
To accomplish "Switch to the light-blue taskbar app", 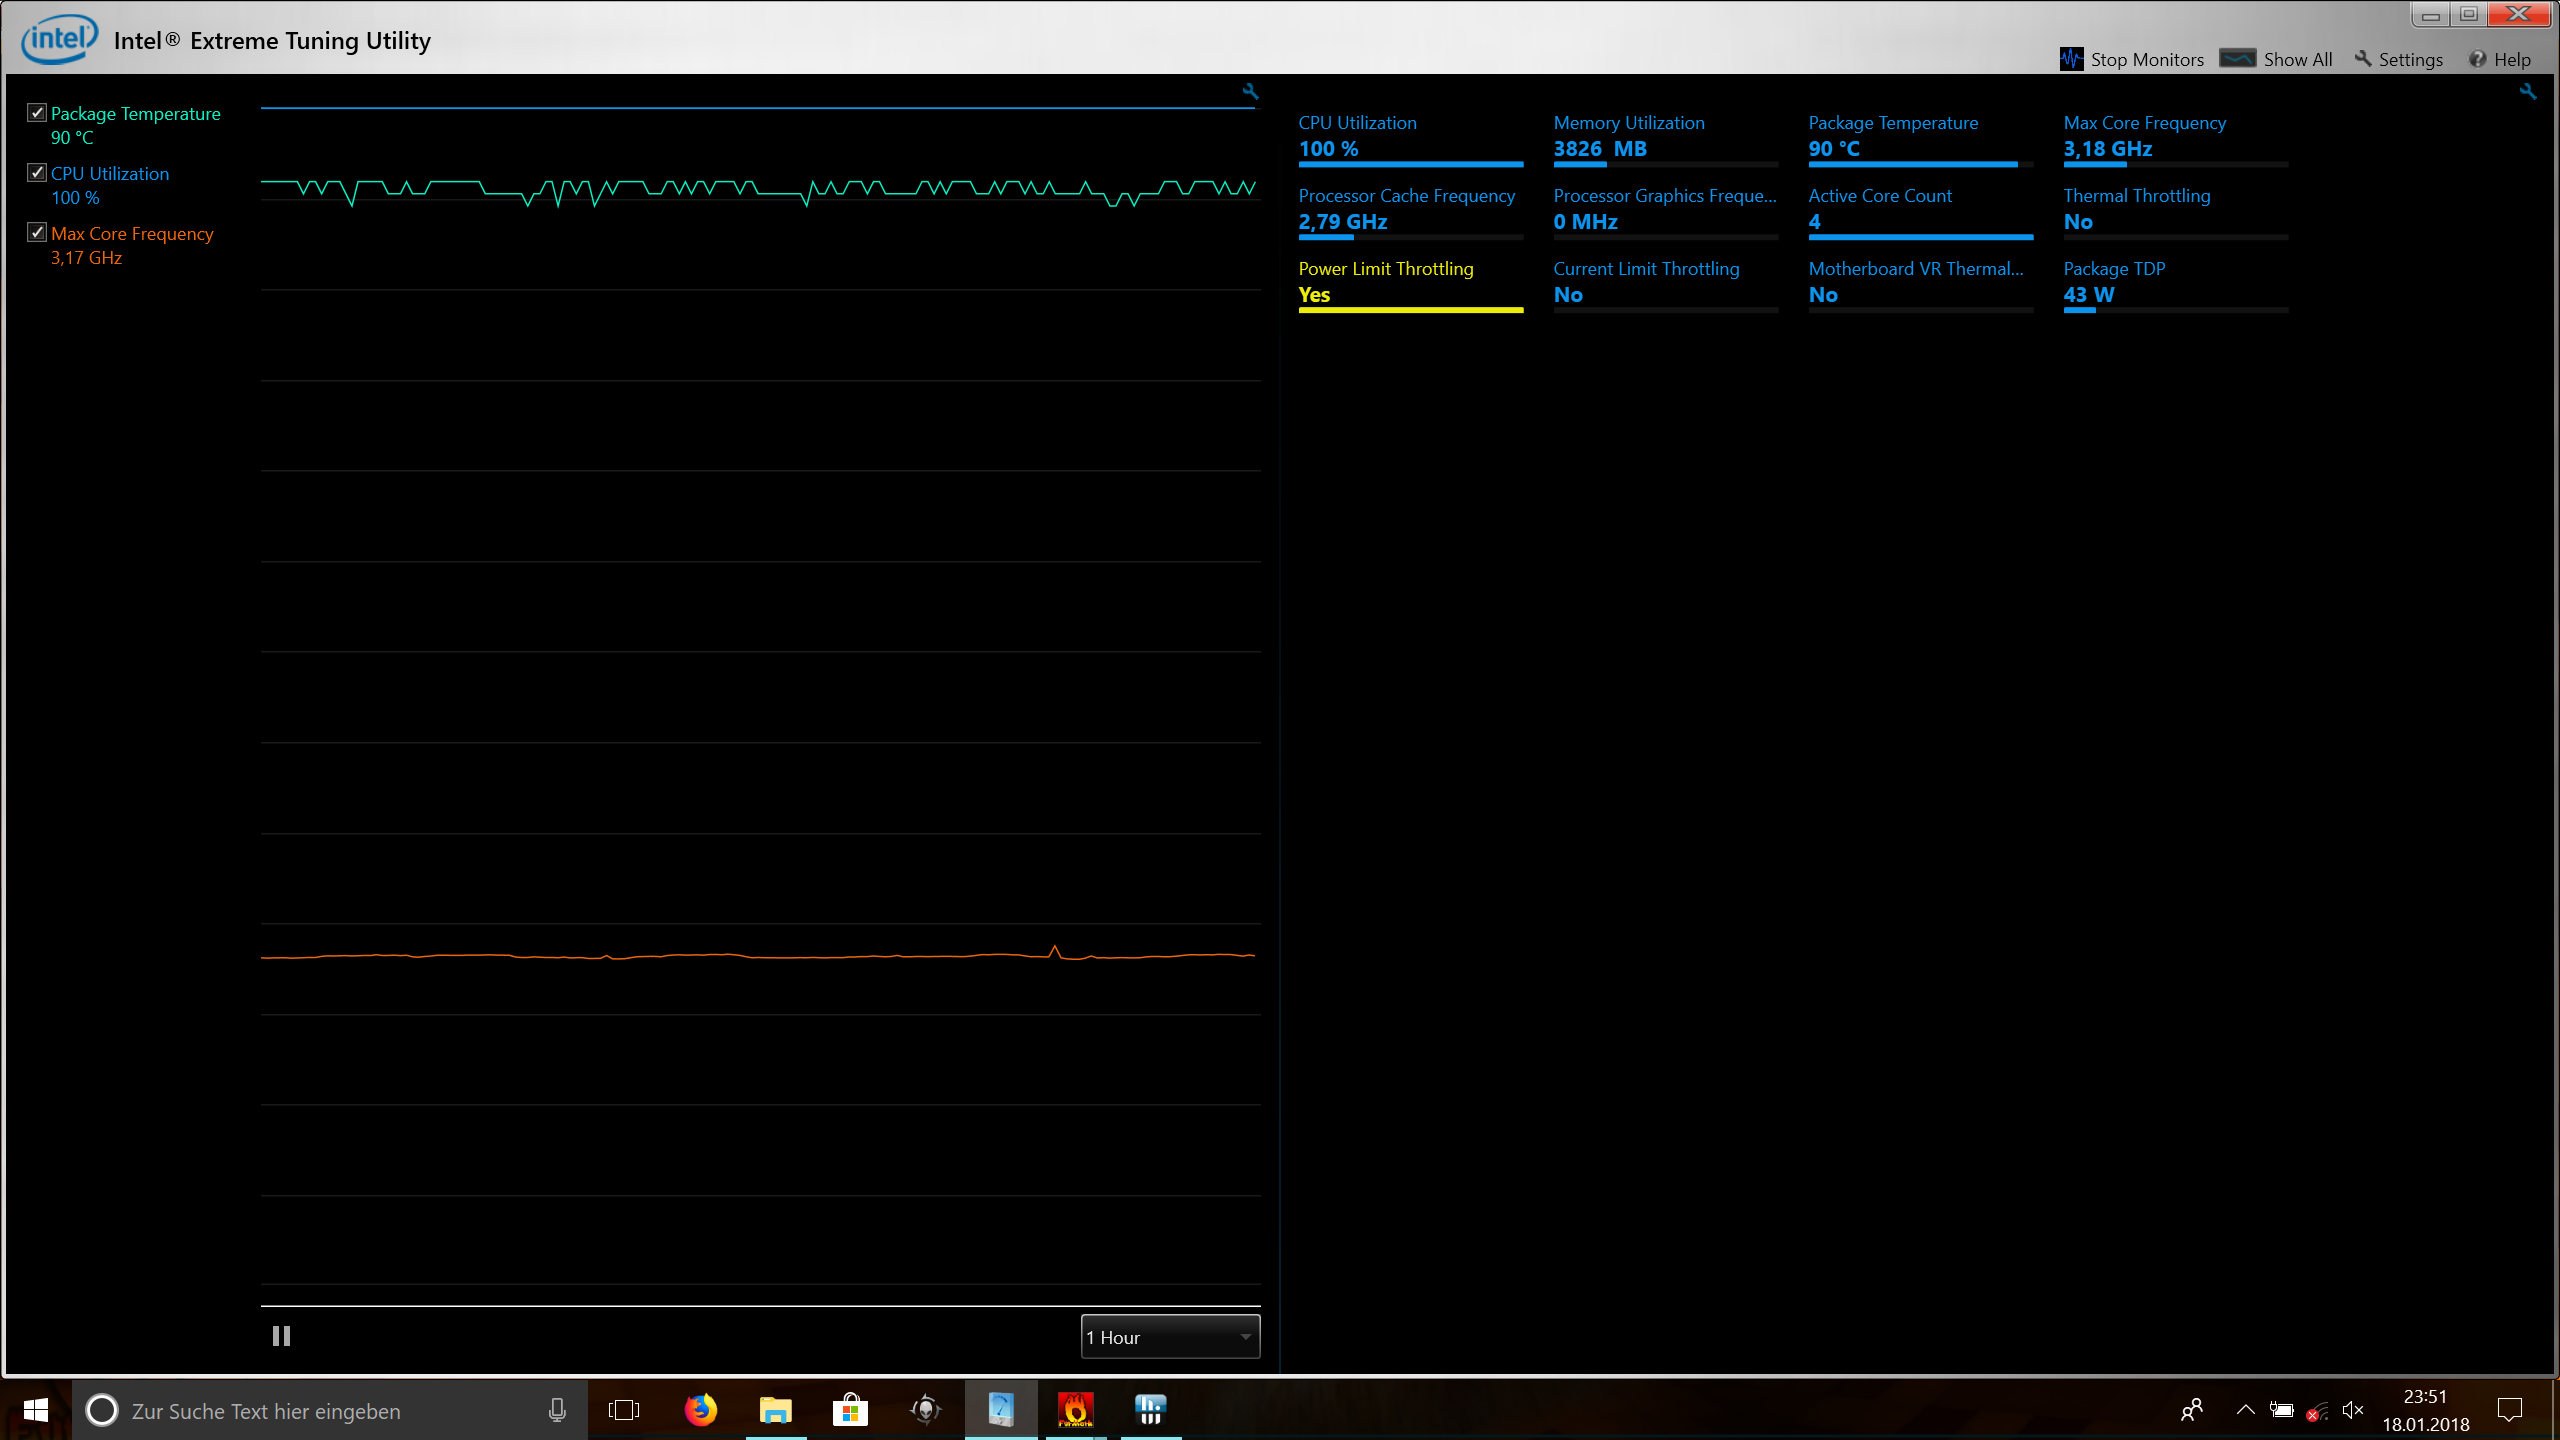I will [1001, 1410].
